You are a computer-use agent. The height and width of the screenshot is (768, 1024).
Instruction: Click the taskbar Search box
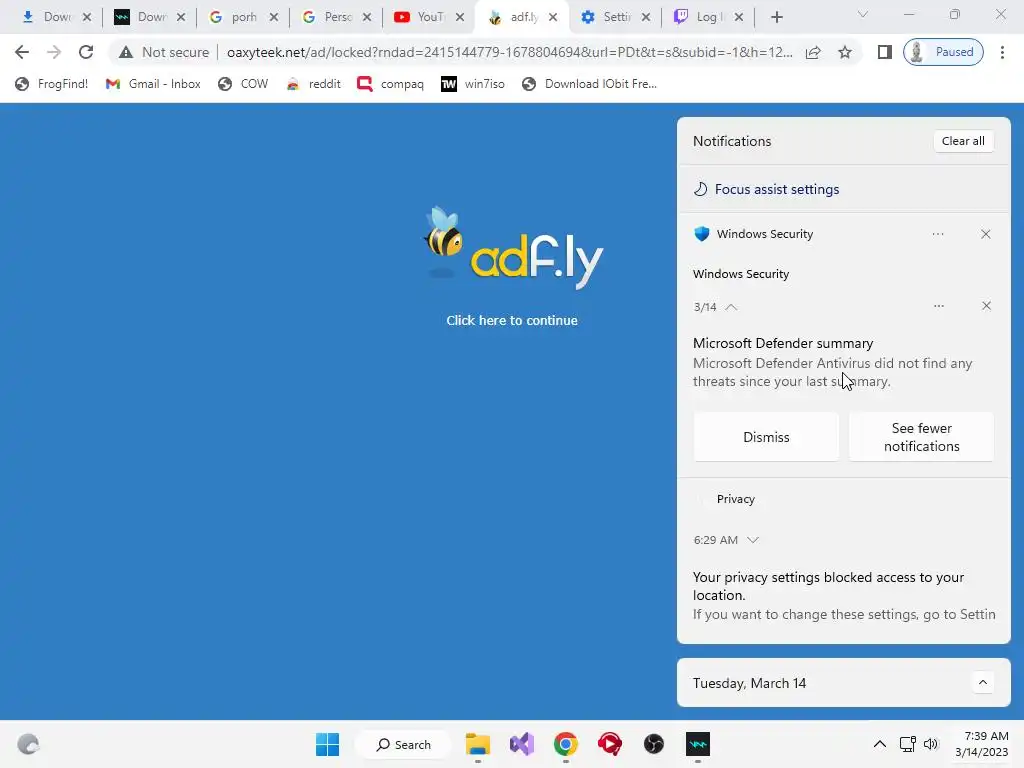coord(404,744)
